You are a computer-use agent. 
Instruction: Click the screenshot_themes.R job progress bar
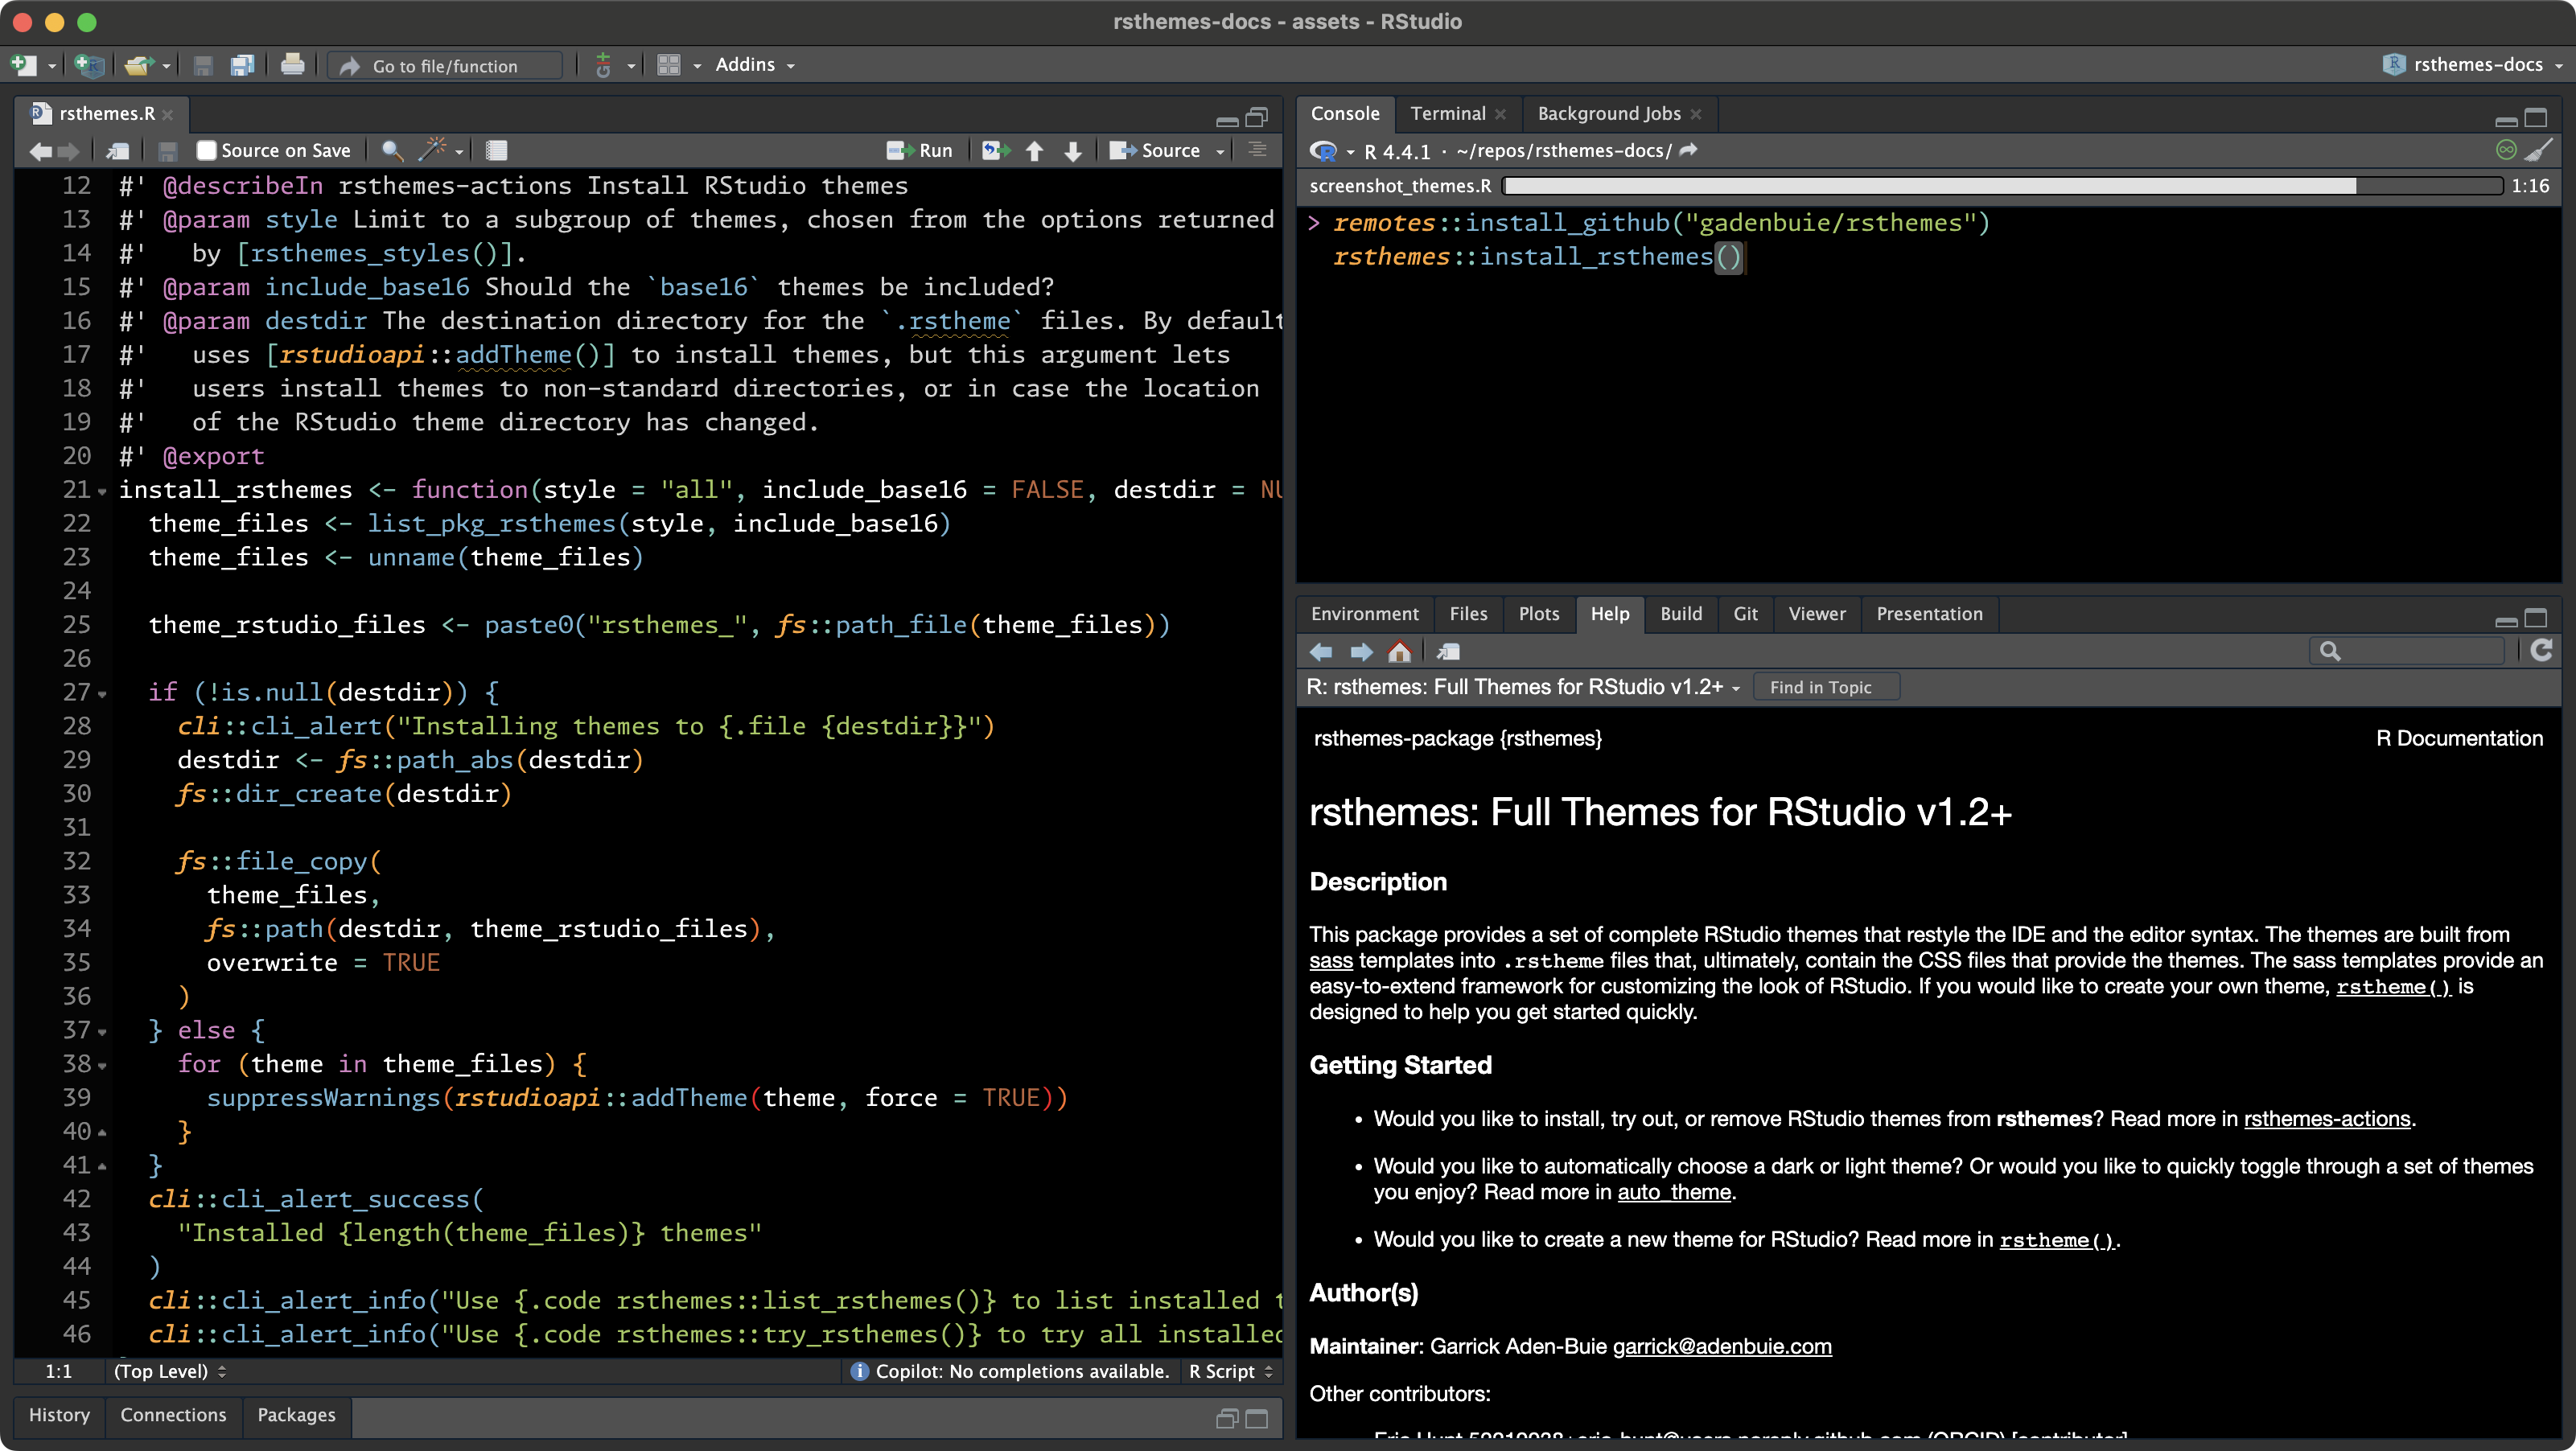(2001, 186)
